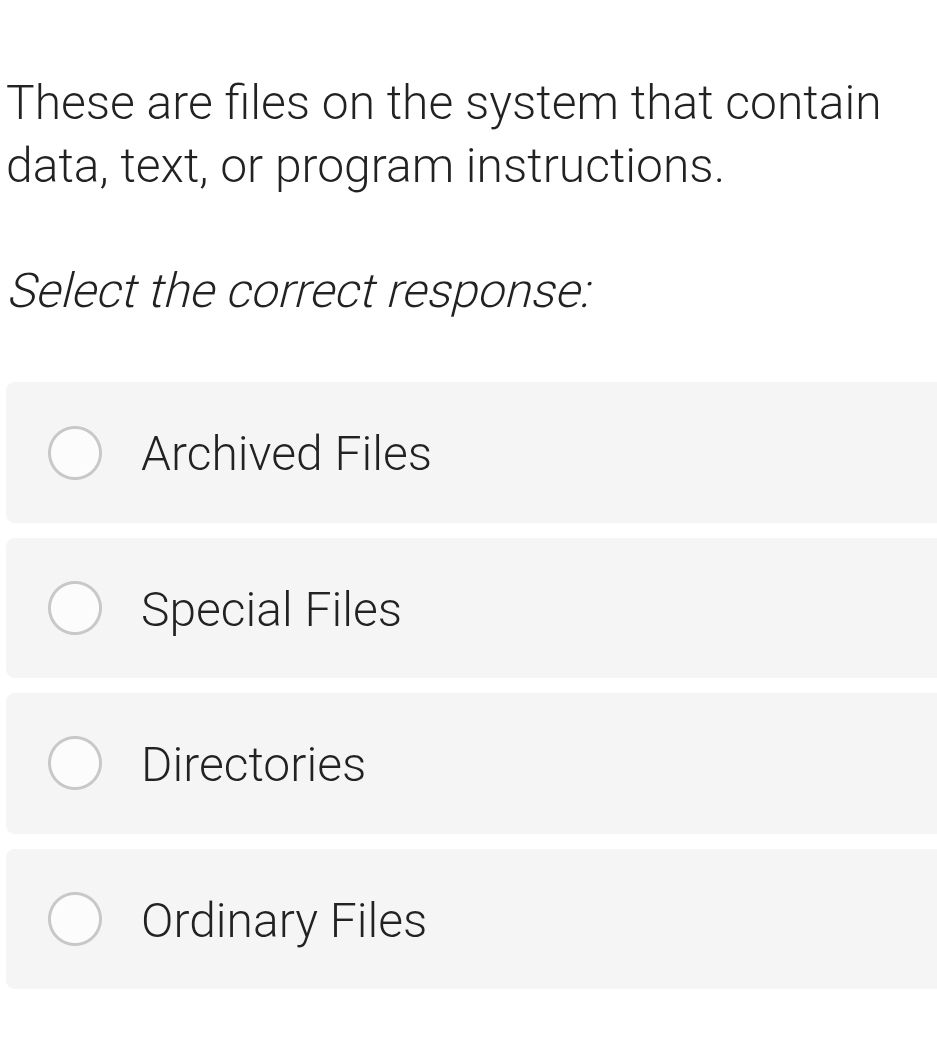The width and height of the screenshot is (937, 1039).
Task: Select the radio button for Directories
Action: pyautogui.click(x=75, y=763)
